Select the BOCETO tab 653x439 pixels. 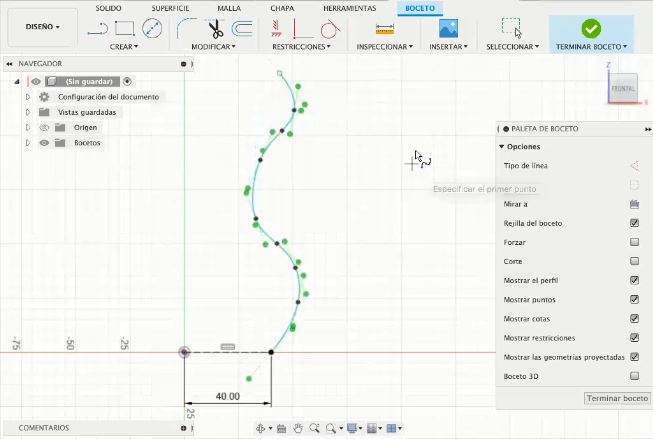click(420, 8)
